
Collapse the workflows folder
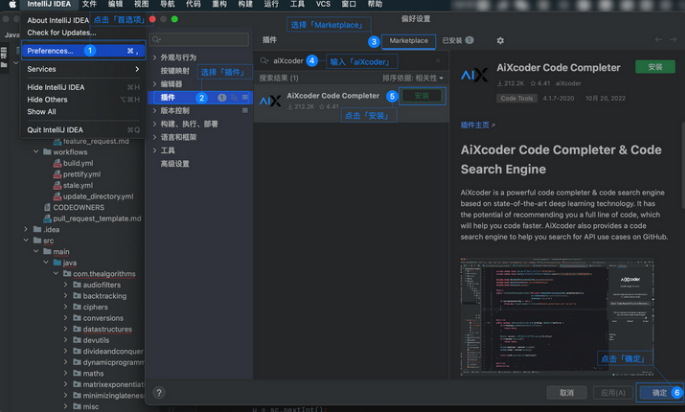tap(36, 152)
